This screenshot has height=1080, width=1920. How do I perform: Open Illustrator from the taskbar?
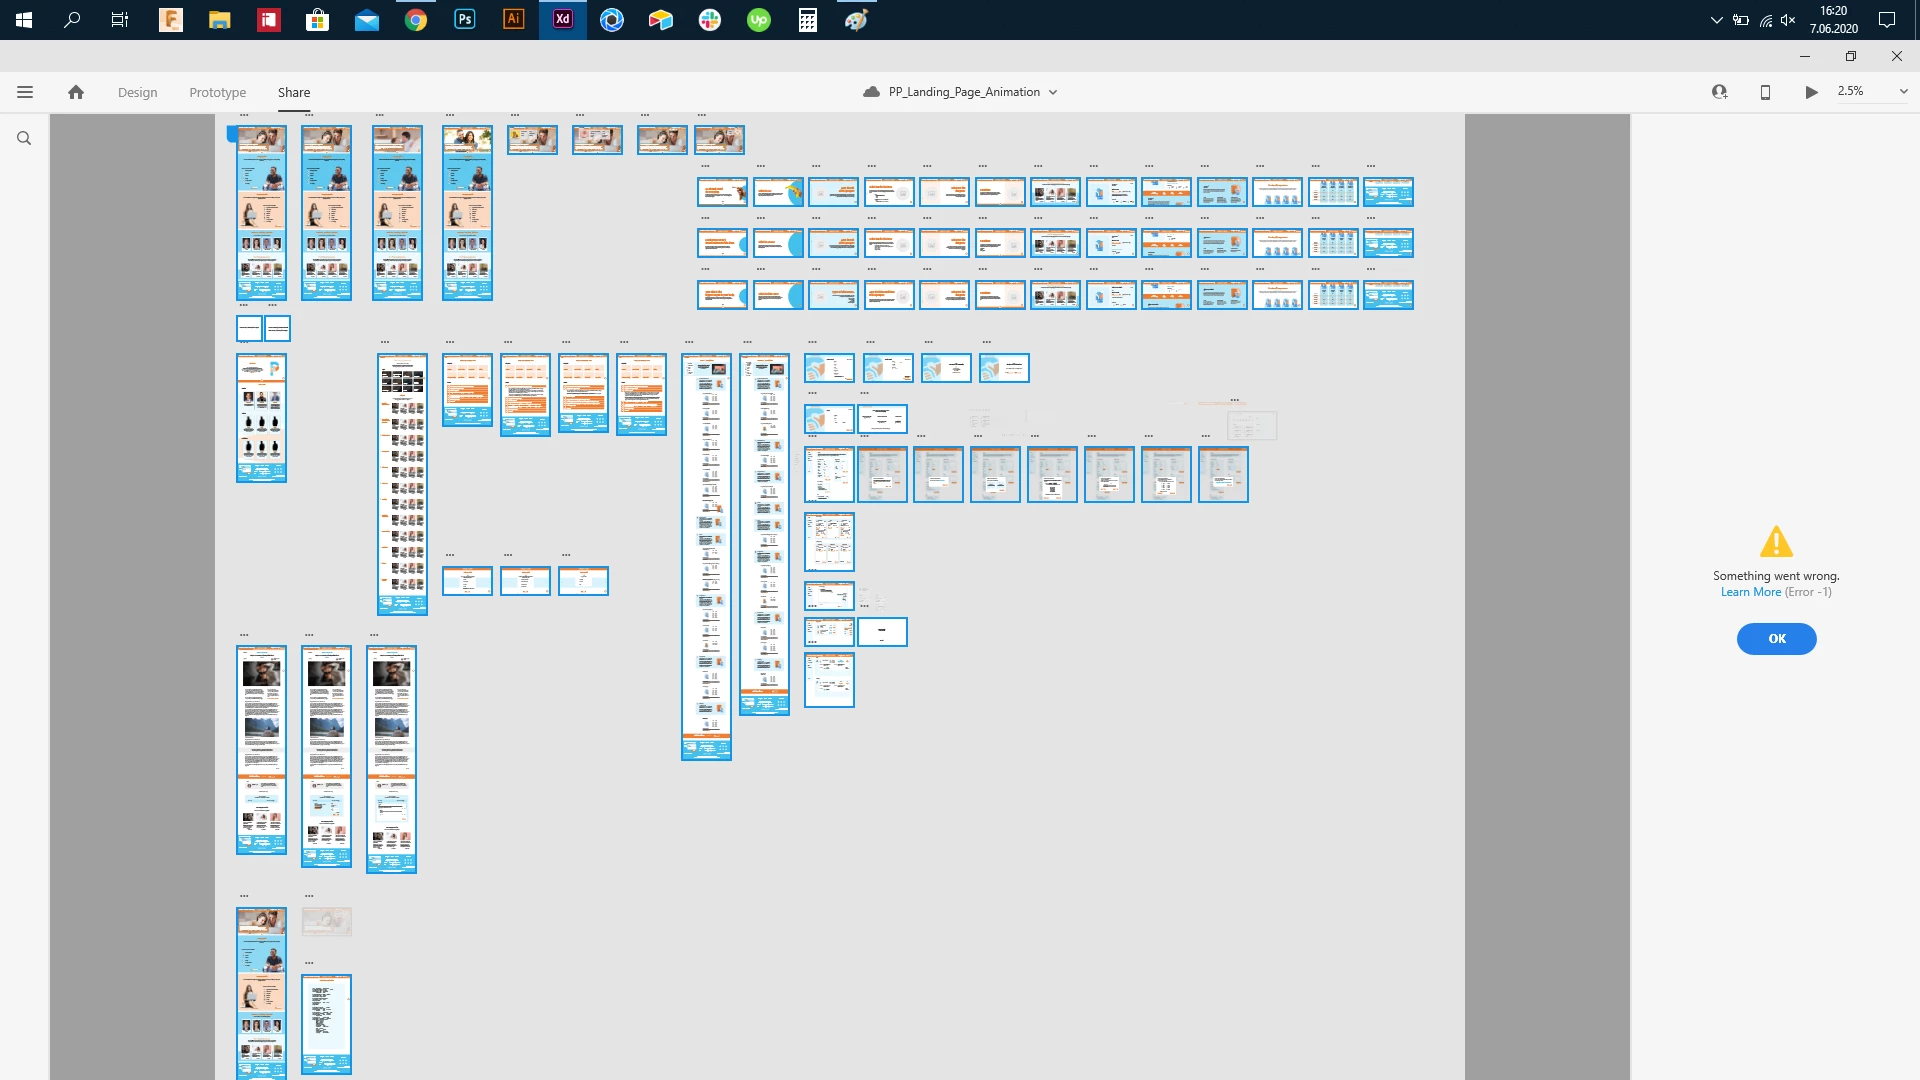click(513, 19)
